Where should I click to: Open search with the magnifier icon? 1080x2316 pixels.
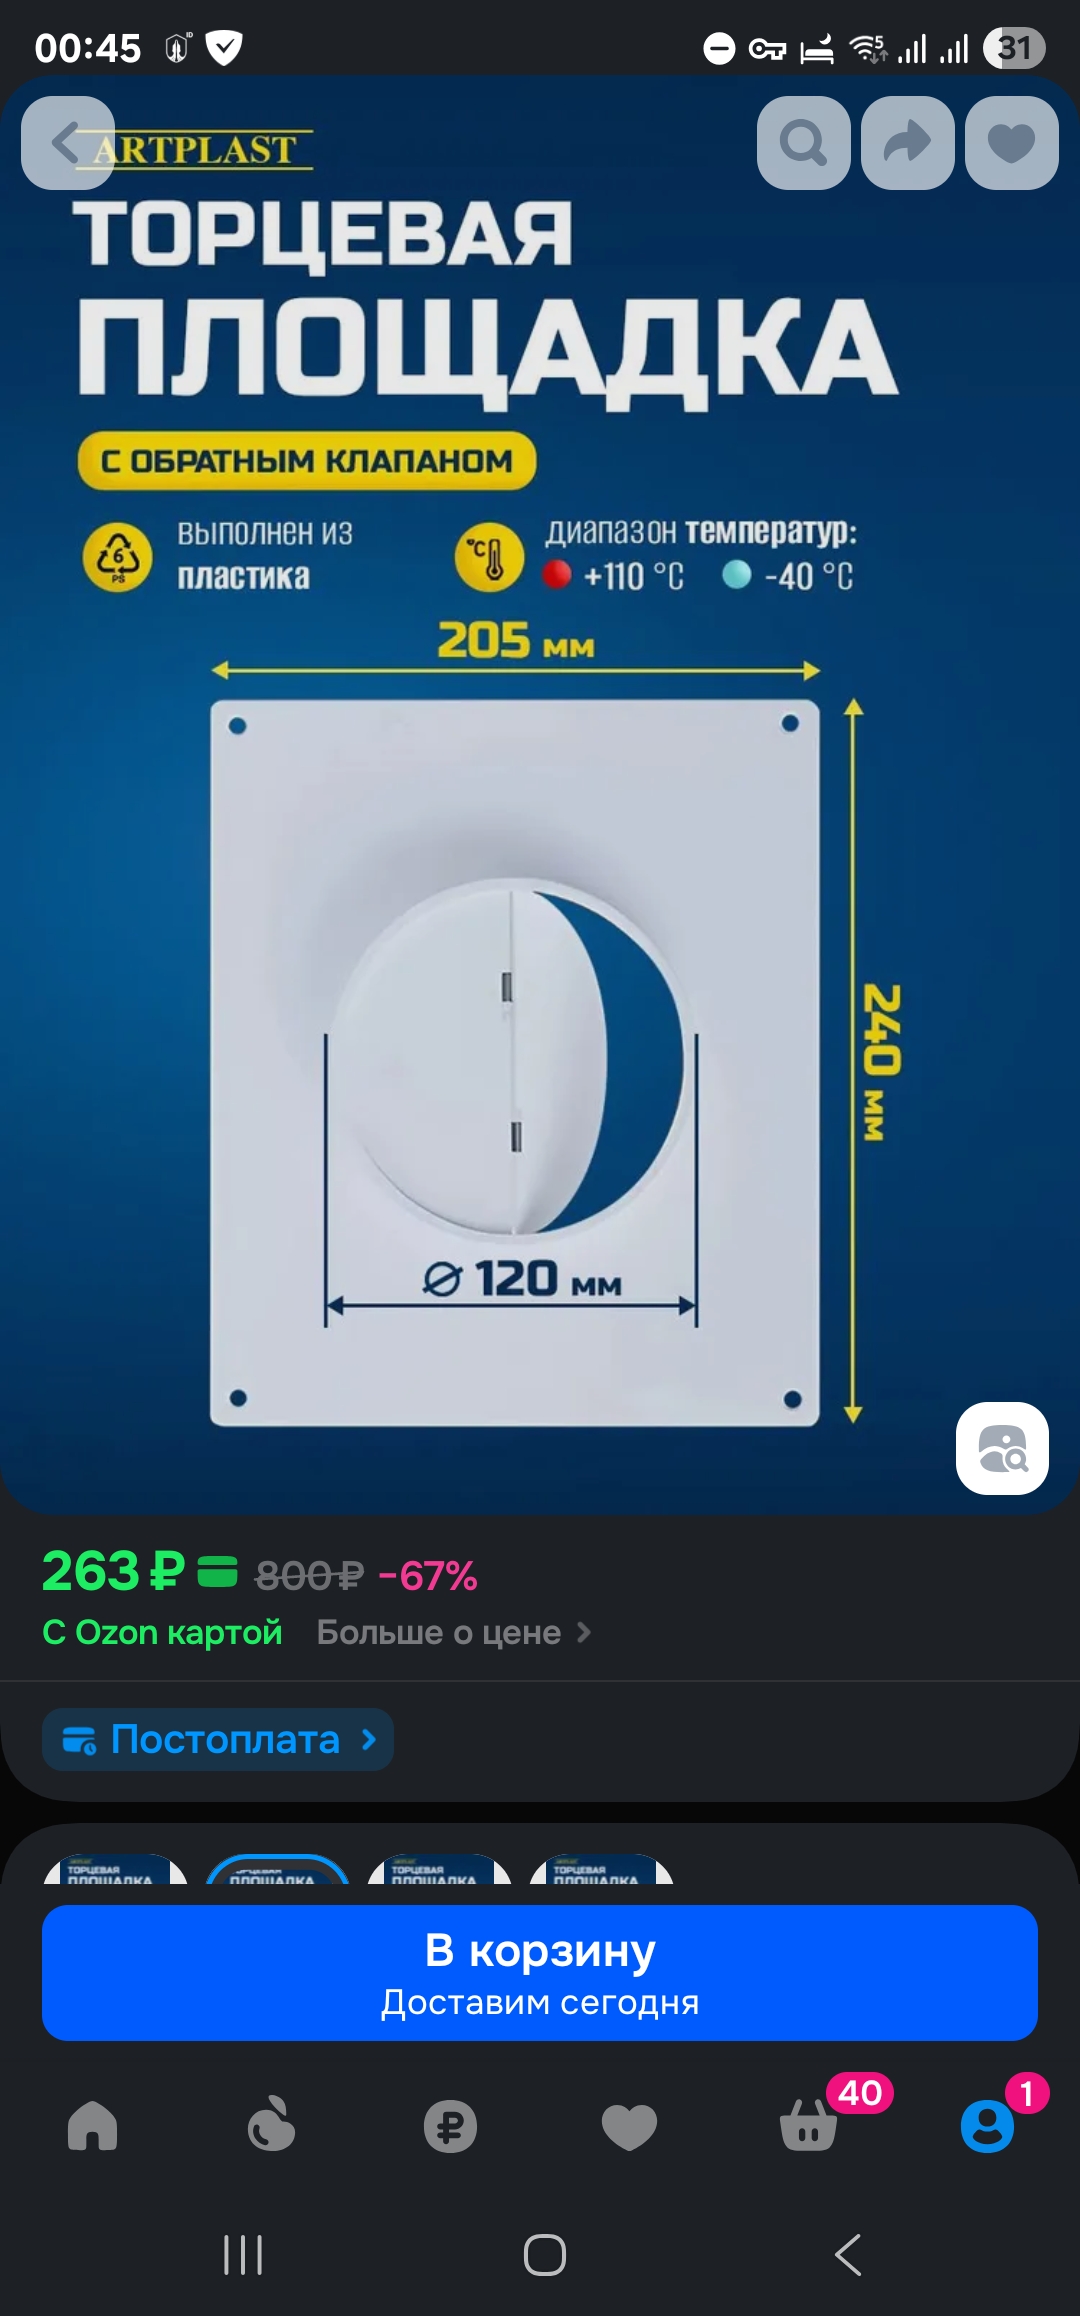pyautogui.click(x=804, y=143)
